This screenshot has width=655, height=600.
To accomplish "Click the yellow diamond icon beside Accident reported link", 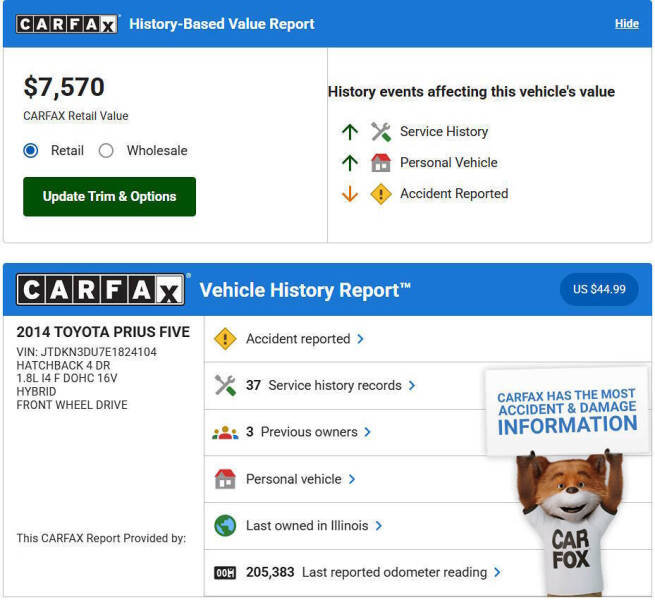I will coord(225,339).
